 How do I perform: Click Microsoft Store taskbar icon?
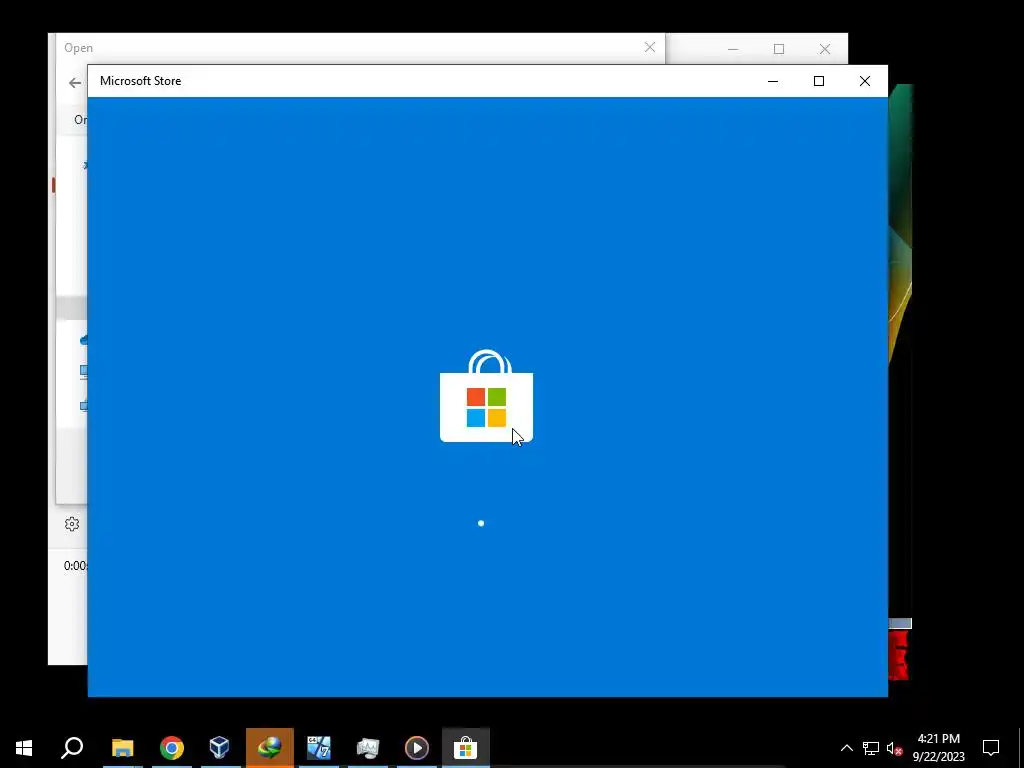click(466, 748)
